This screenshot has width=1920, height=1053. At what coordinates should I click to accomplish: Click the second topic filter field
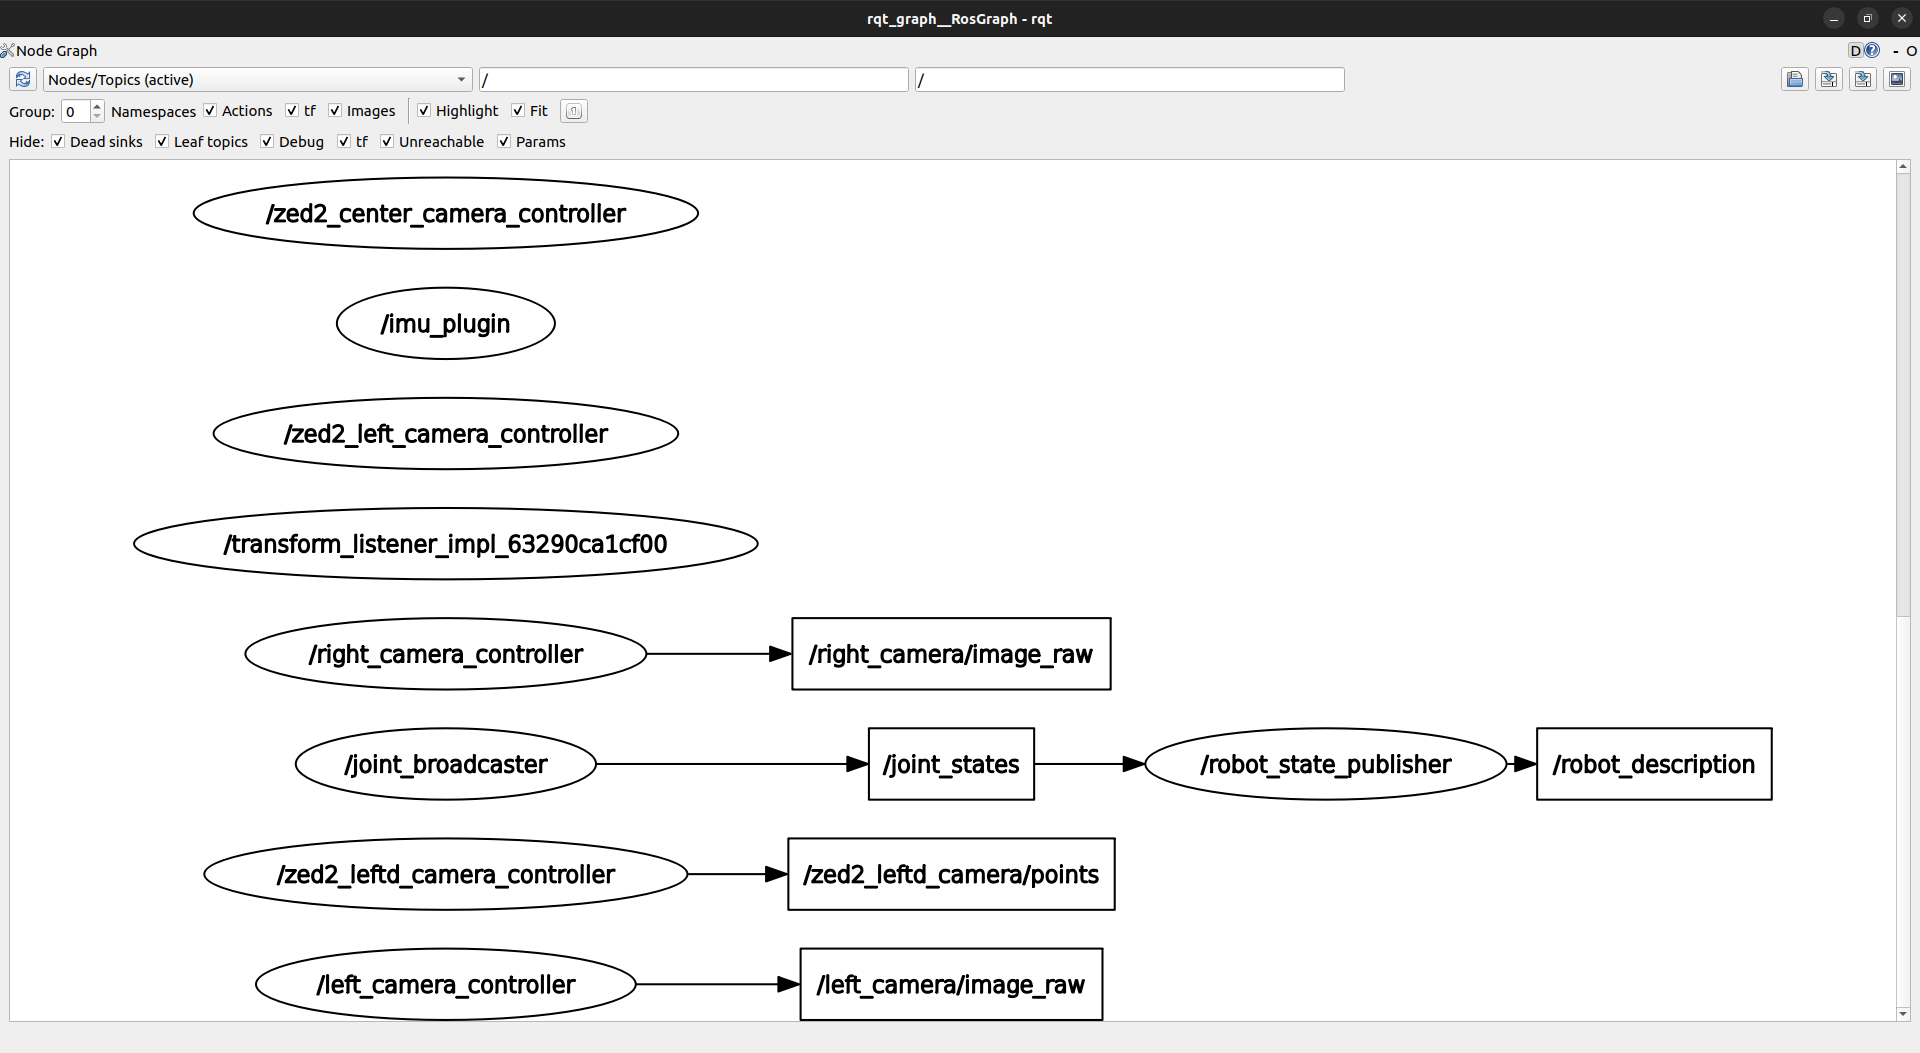pos(1129,79)
